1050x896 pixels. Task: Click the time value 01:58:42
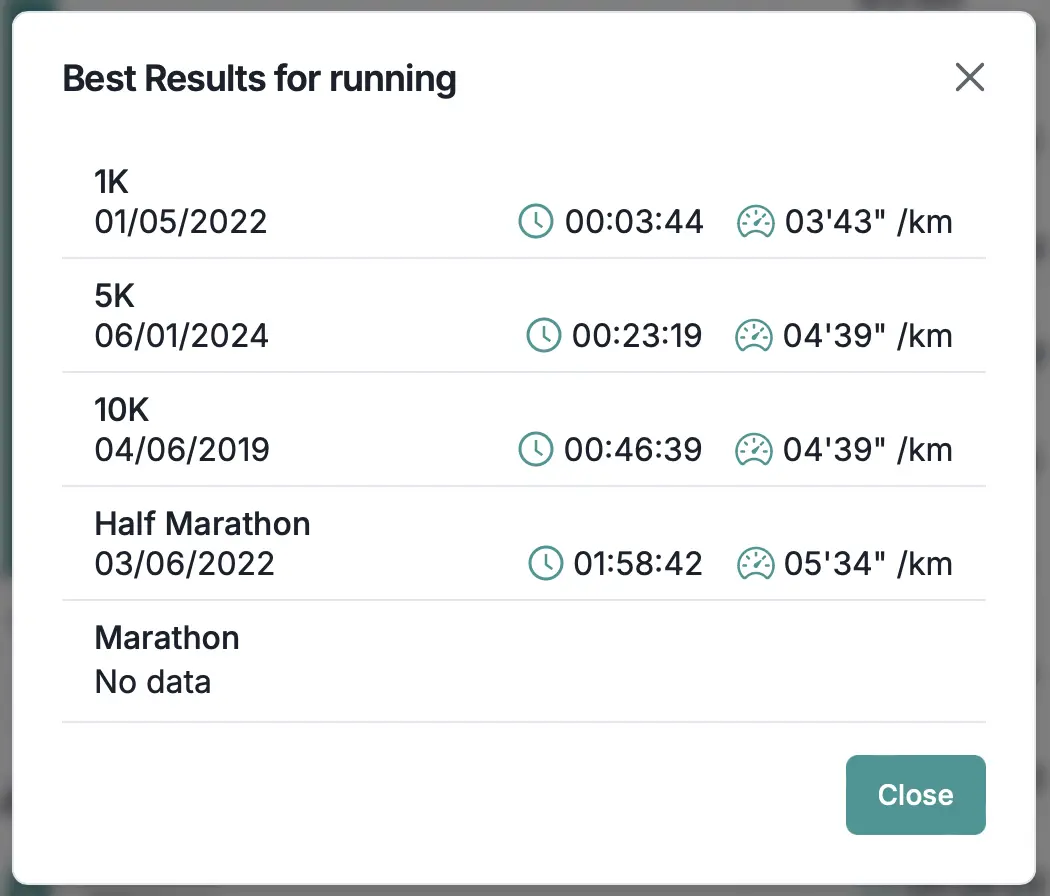[x=638, y=564]
